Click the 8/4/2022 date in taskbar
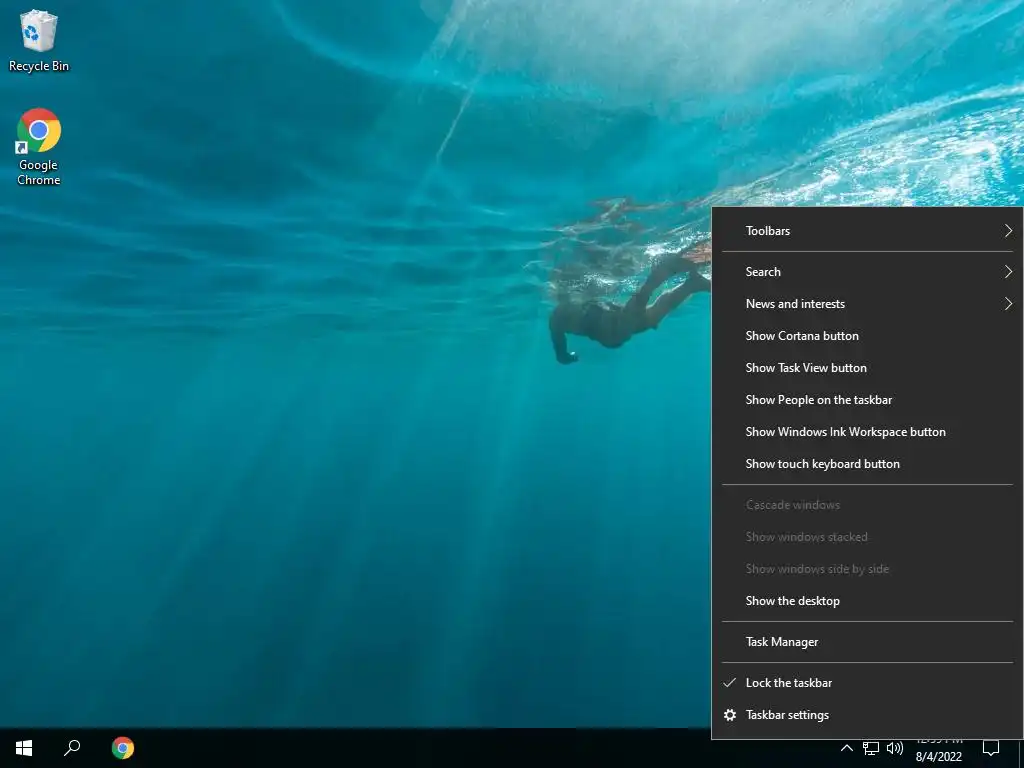The width and height of the screenshot is (1024, 768). click(x=938, y=757)
